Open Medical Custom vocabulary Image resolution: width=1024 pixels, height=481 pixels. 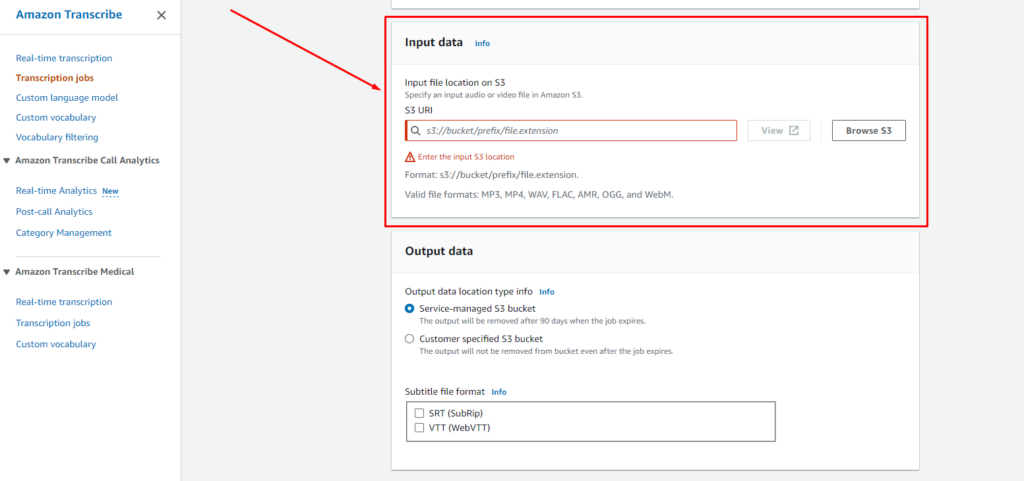point(56,344)
